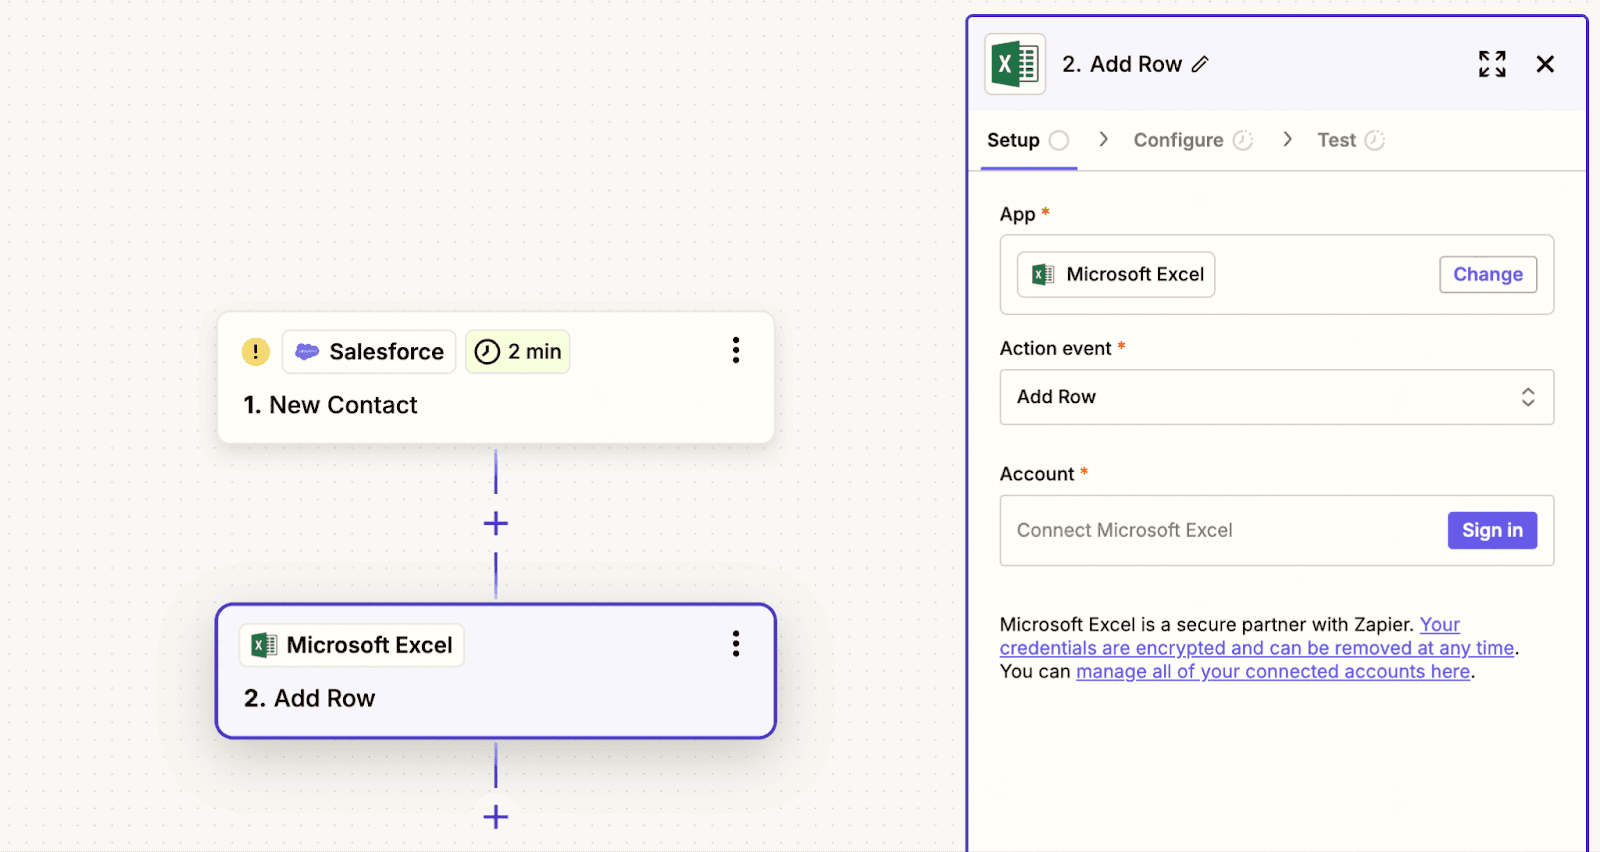The height and width of the screenshot is (852, 1600).
Task: Select the 1. New Contact trigger card
Action: point(496,378)
